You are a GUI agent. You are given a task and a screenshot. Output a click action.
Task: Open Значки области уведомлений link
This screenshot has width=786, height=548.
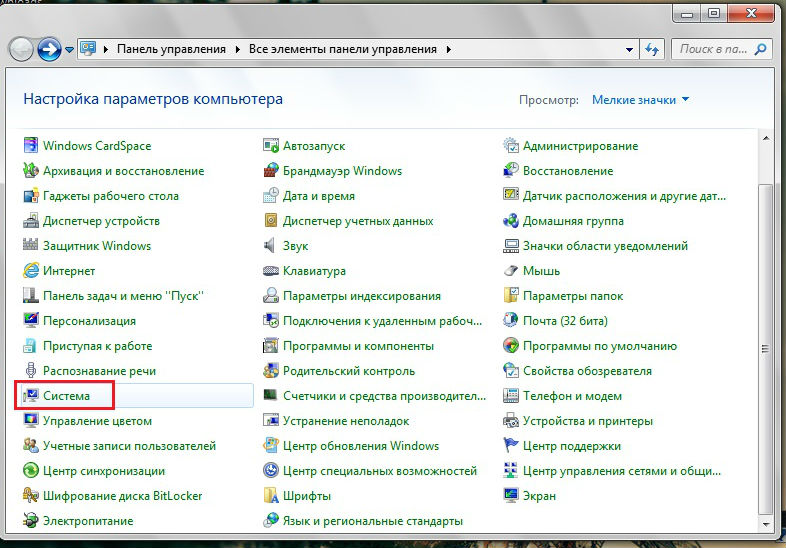tap(606, 246)
